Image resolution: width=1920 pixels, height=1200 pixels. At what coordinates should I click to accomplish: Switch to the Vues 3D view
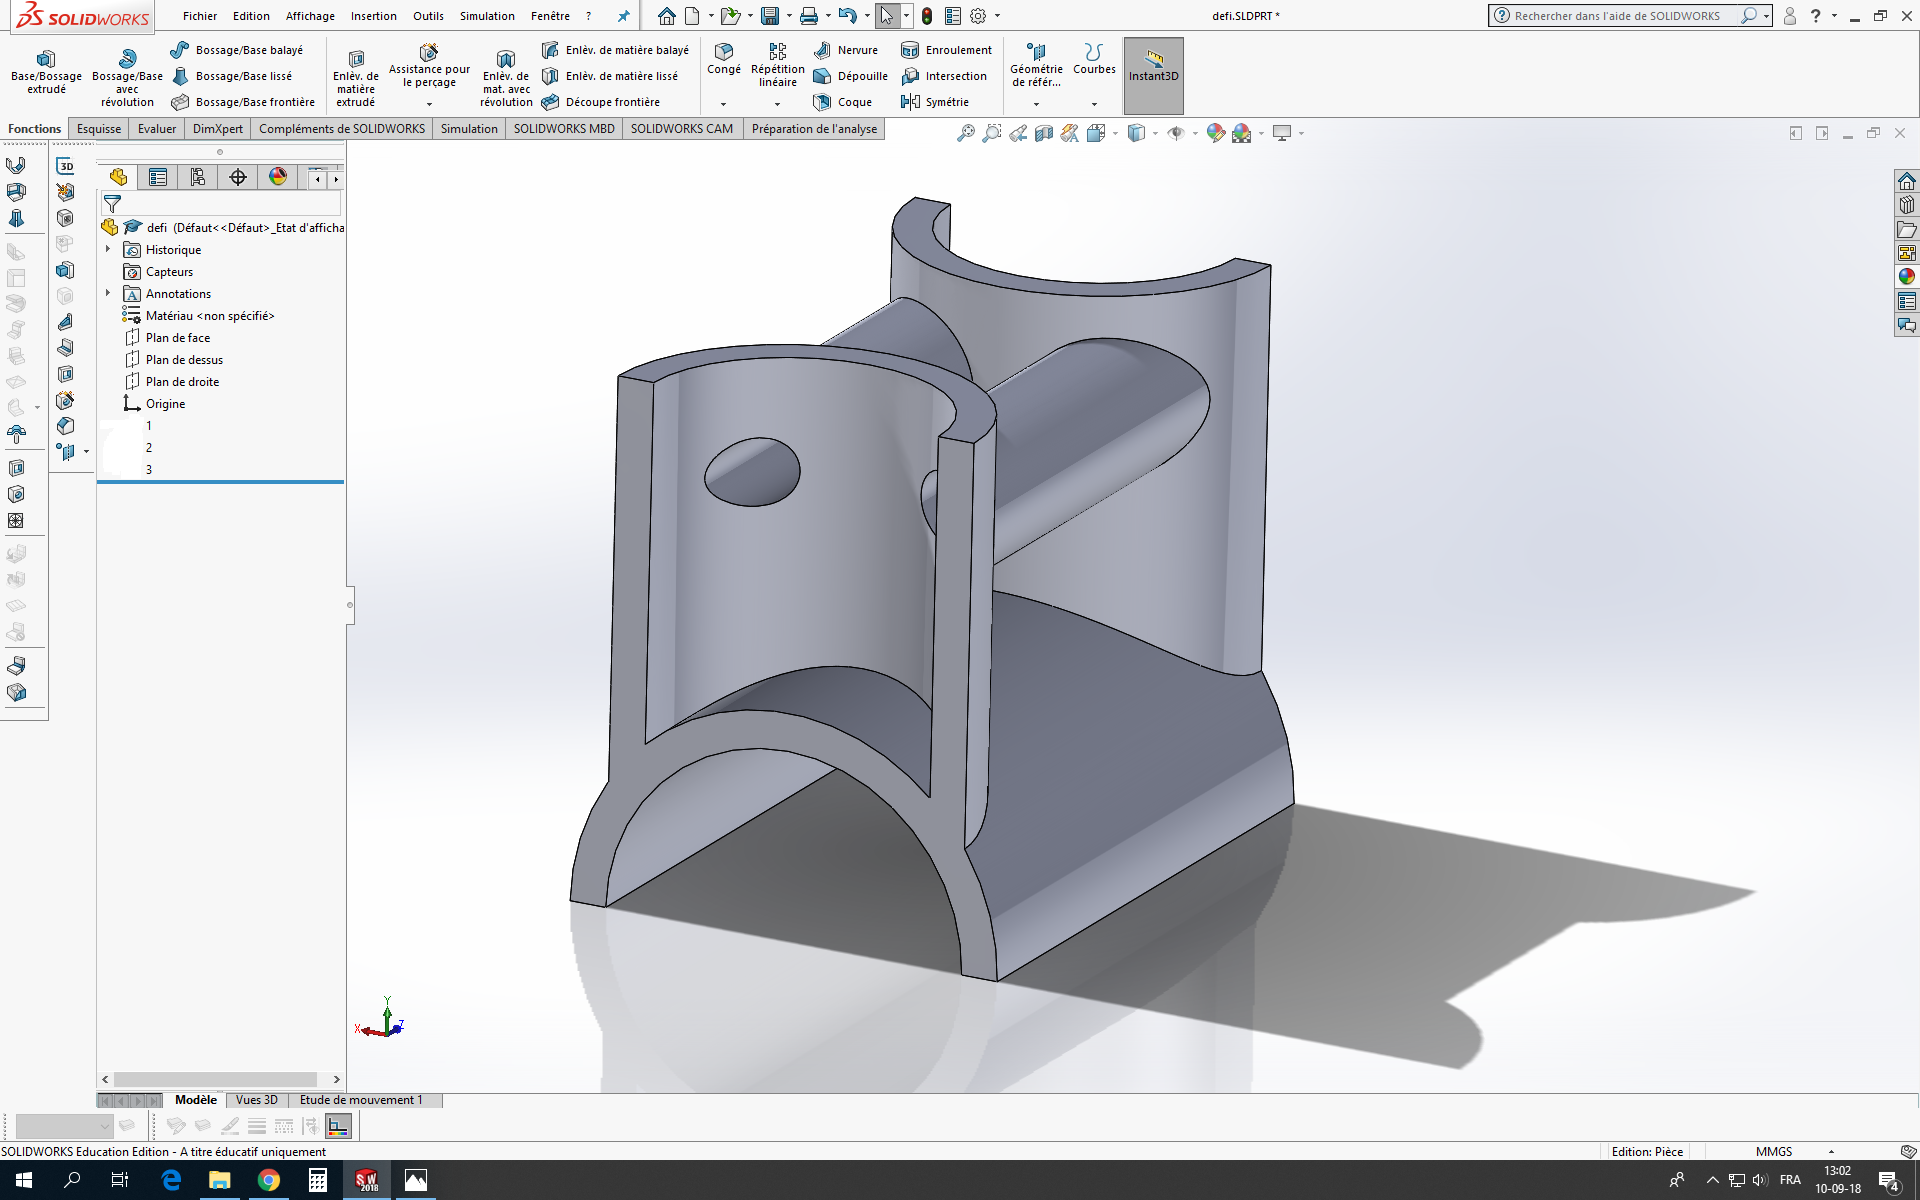click(x=256, y=1099)
